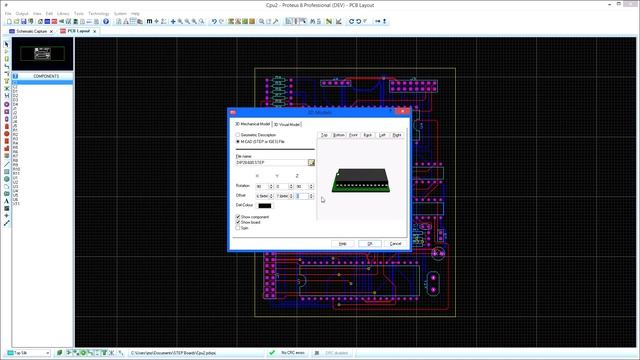
Task: Adjust Rotation X spinner arrows
Action: click(271, 186)
